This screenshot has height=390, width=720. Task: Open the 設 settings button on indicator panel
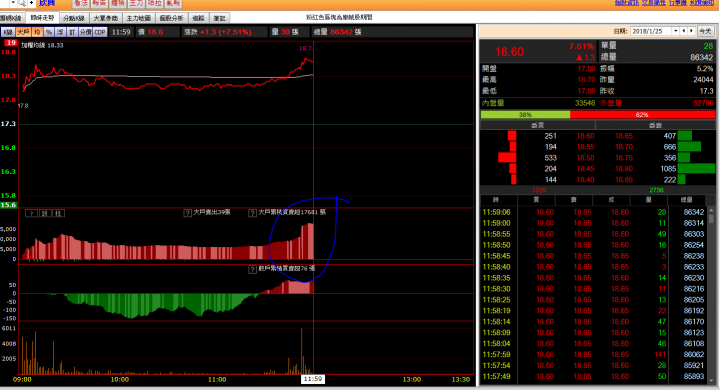(x=45, y=213)
